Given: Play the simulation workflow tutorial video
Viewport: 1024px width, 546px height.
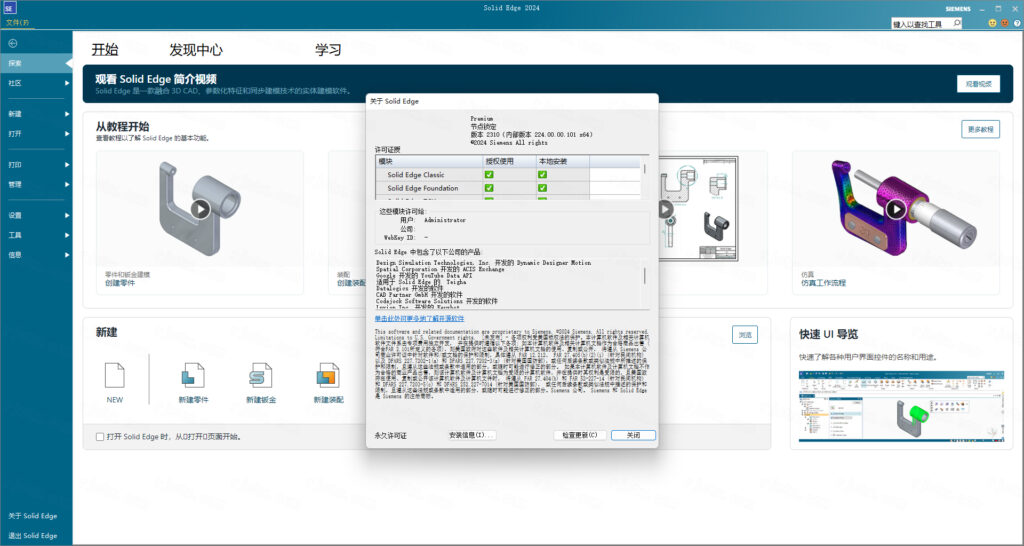Looking at the screenshot, I should pos(896,209).
